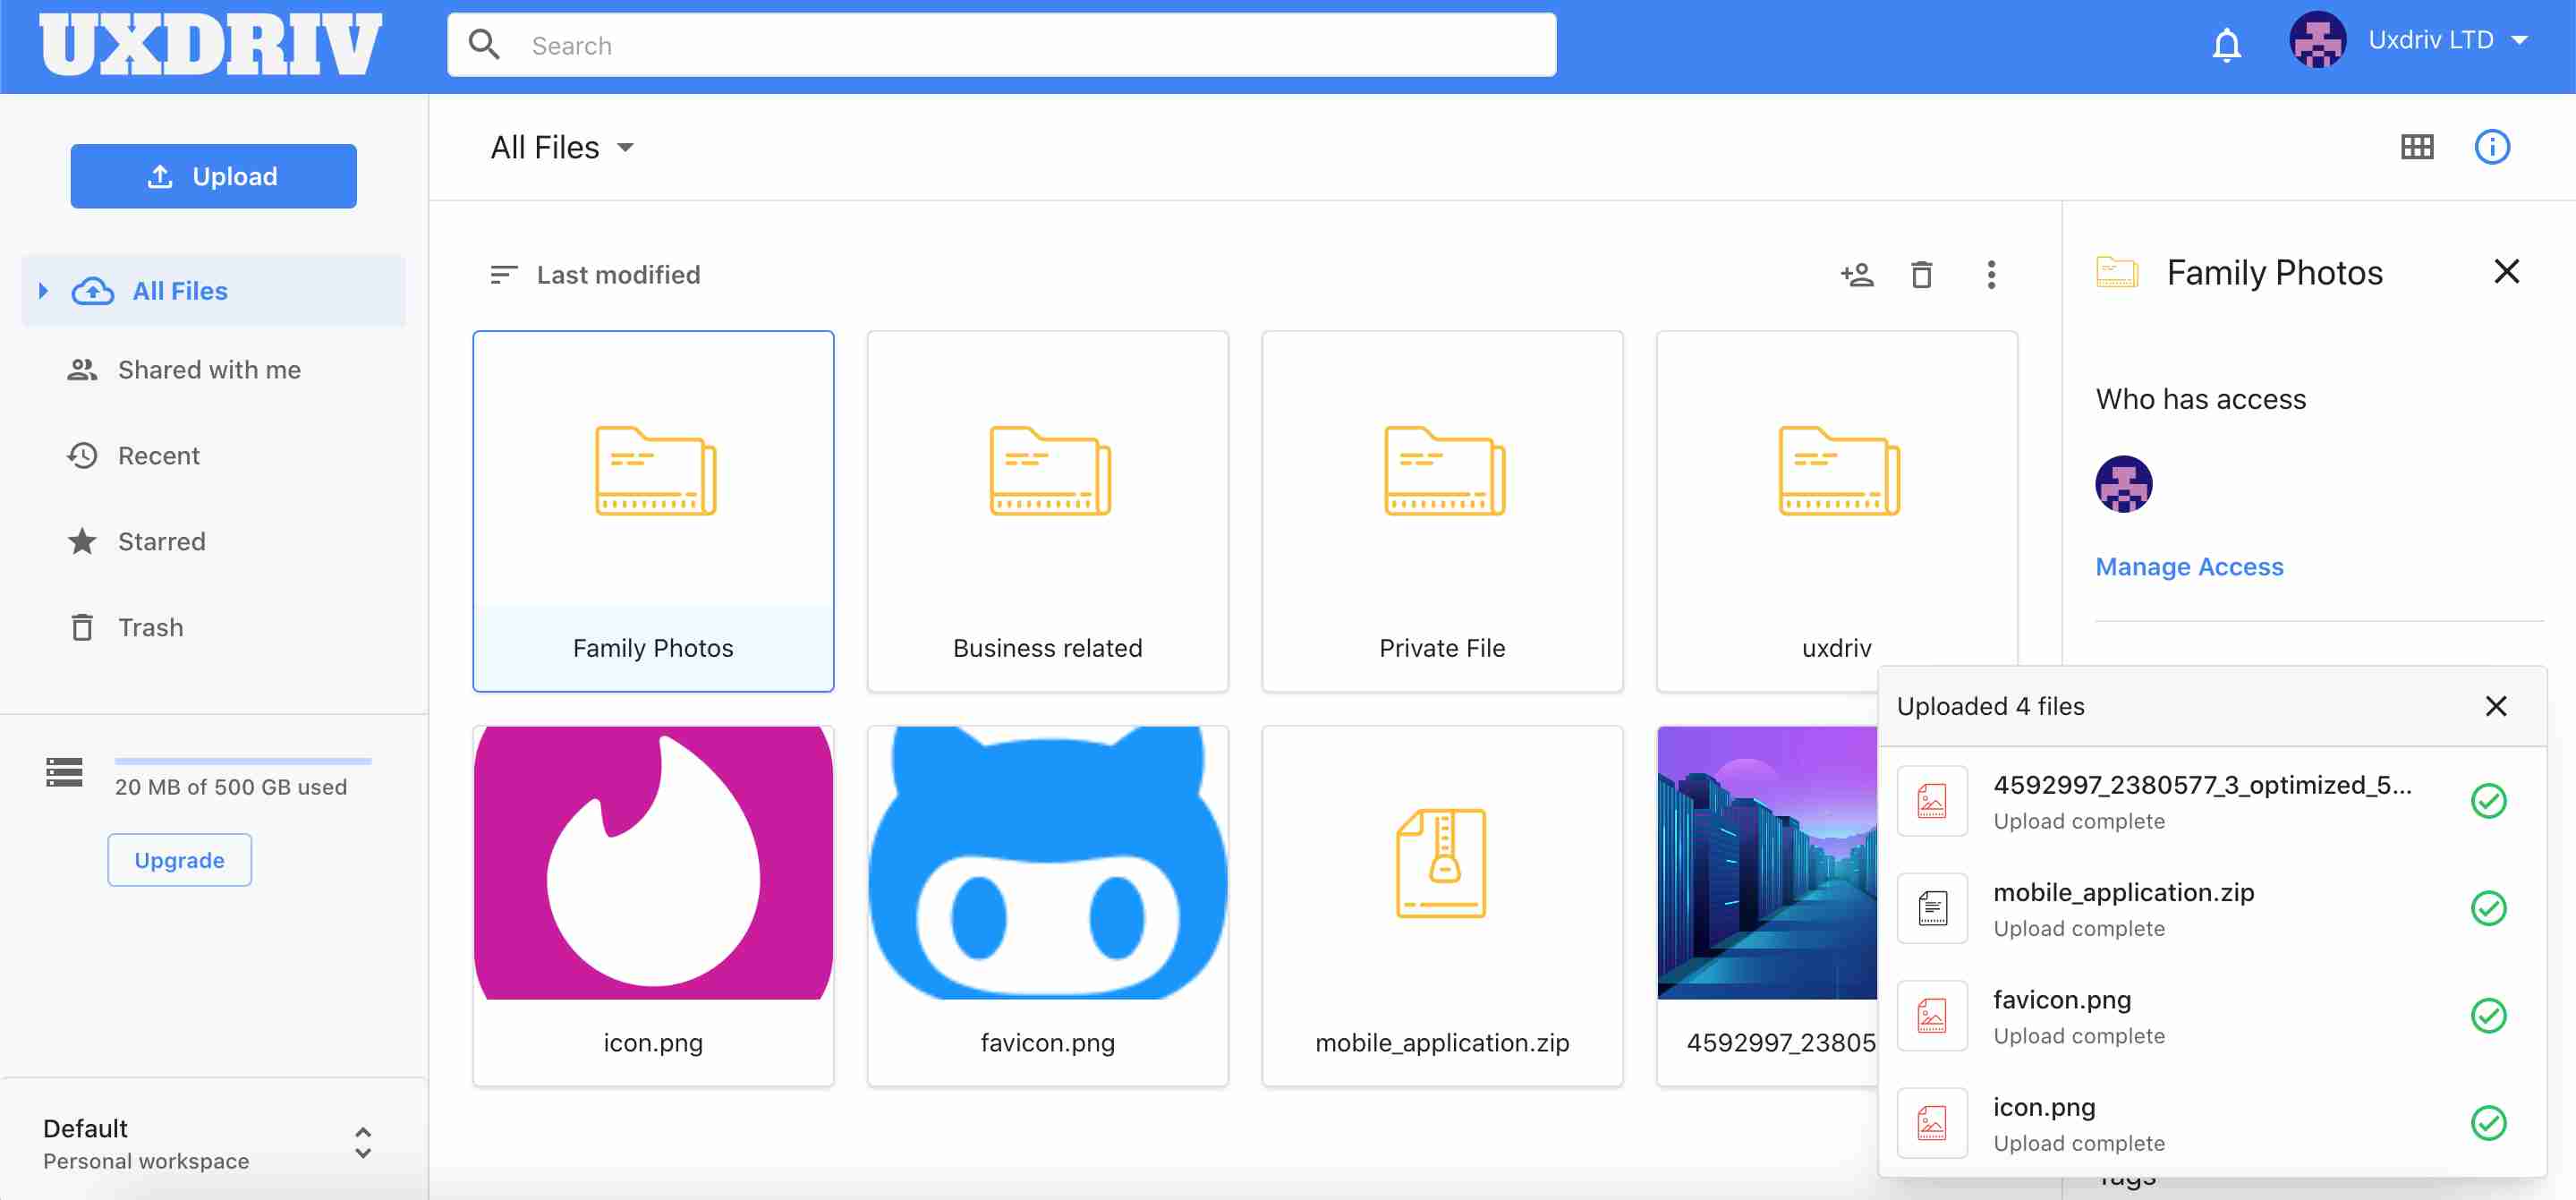
Task: Click the Manage Access link
Action: pos(2189,567)
